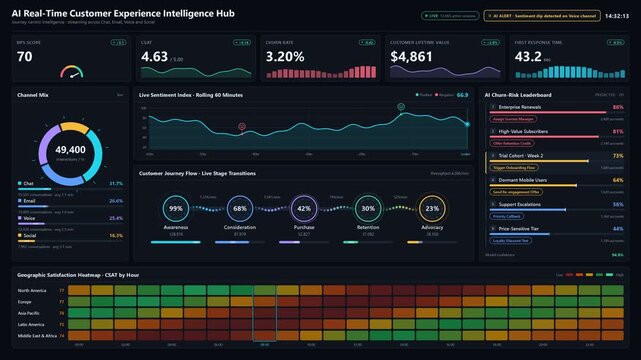Click the Europe heatmap row label
The image size is (641, 360).
tap(25, 302)
